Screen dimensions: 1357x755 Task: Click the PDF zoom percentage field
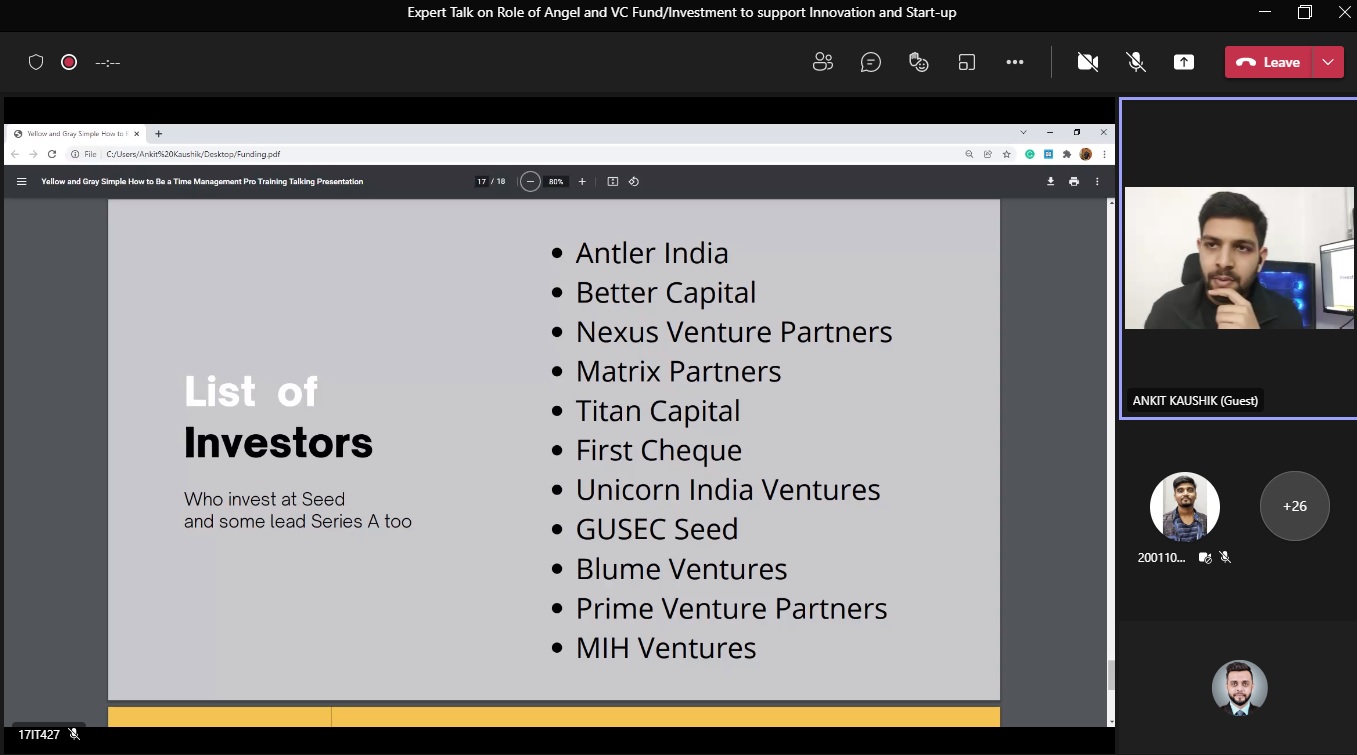point(556,182)
